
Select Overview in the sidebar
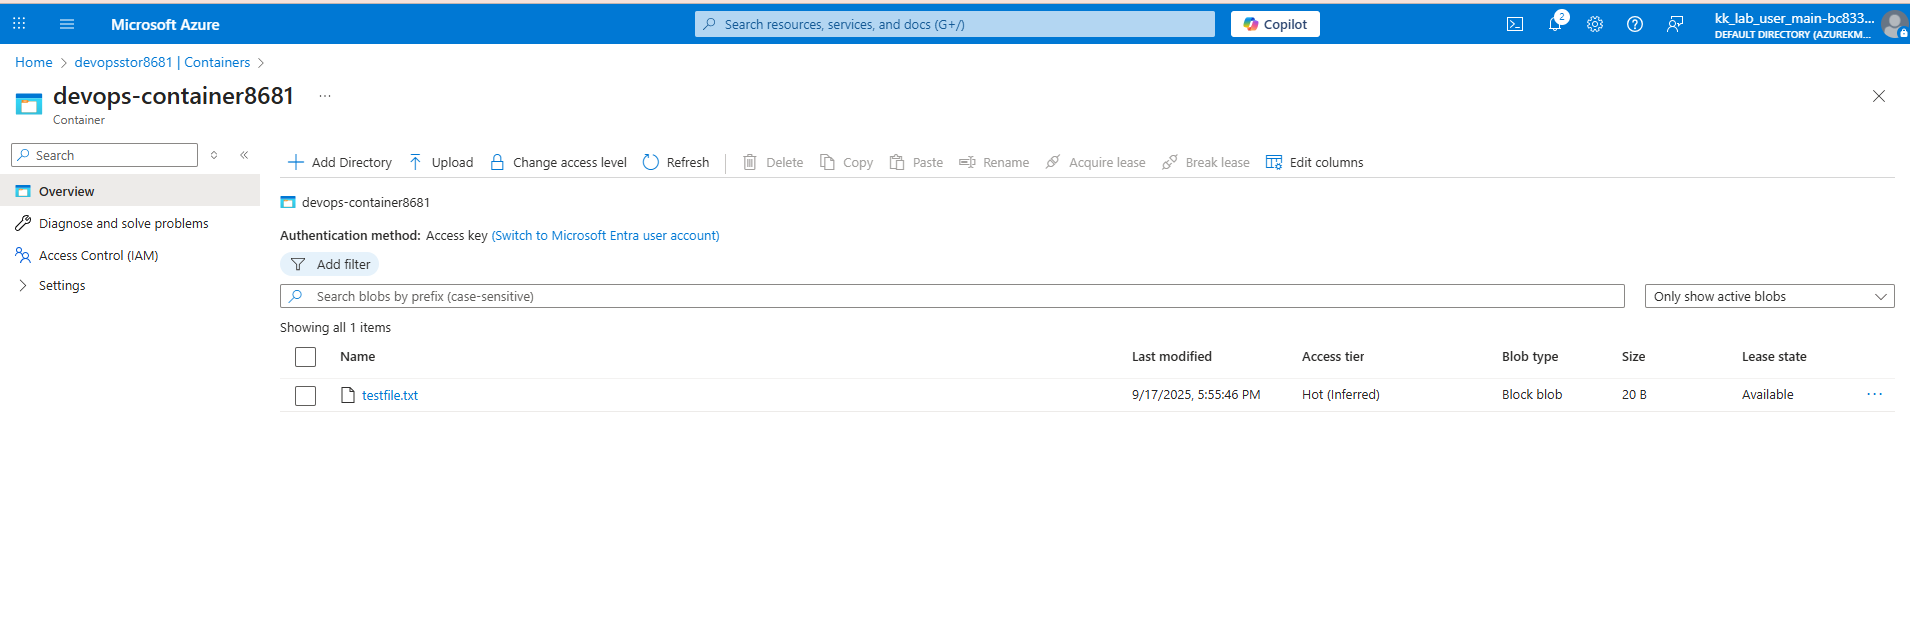(130, 191)
